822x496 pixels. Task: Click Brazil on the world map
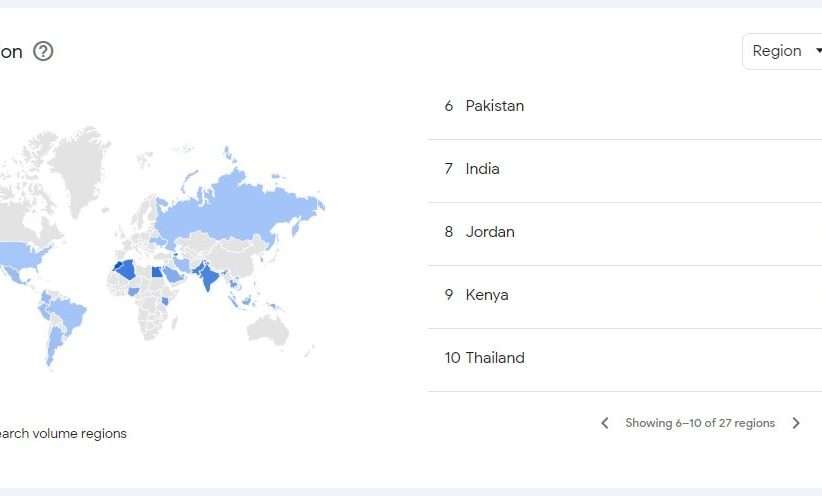point(68,313)
